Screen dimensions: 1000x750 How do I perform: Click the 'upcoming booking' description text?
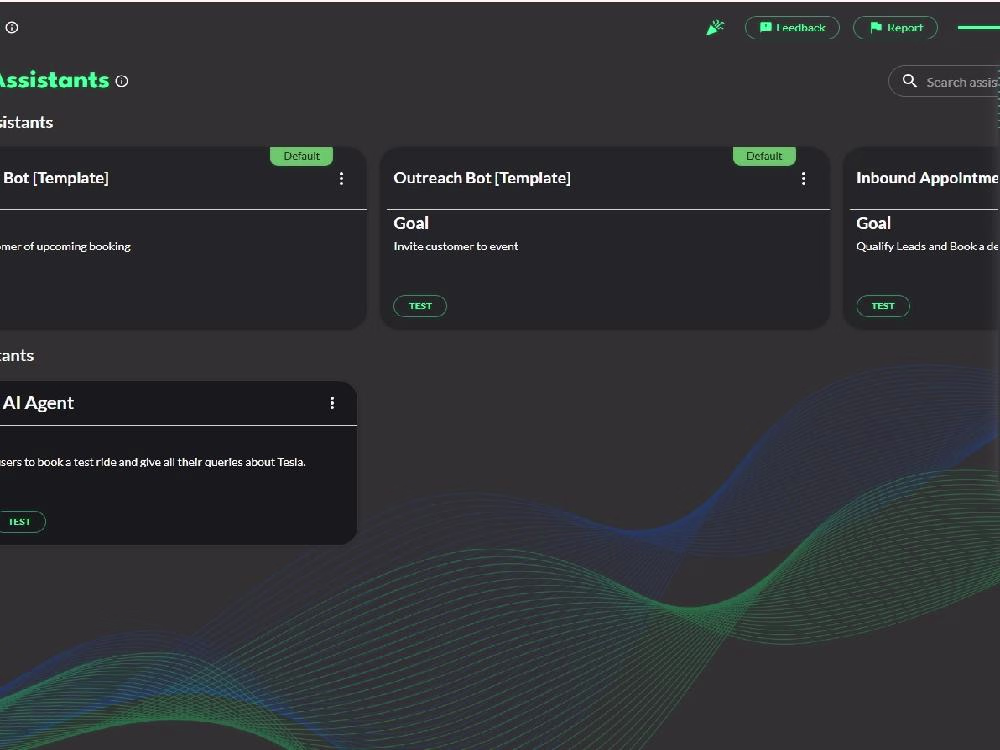[x=65, y=246]
